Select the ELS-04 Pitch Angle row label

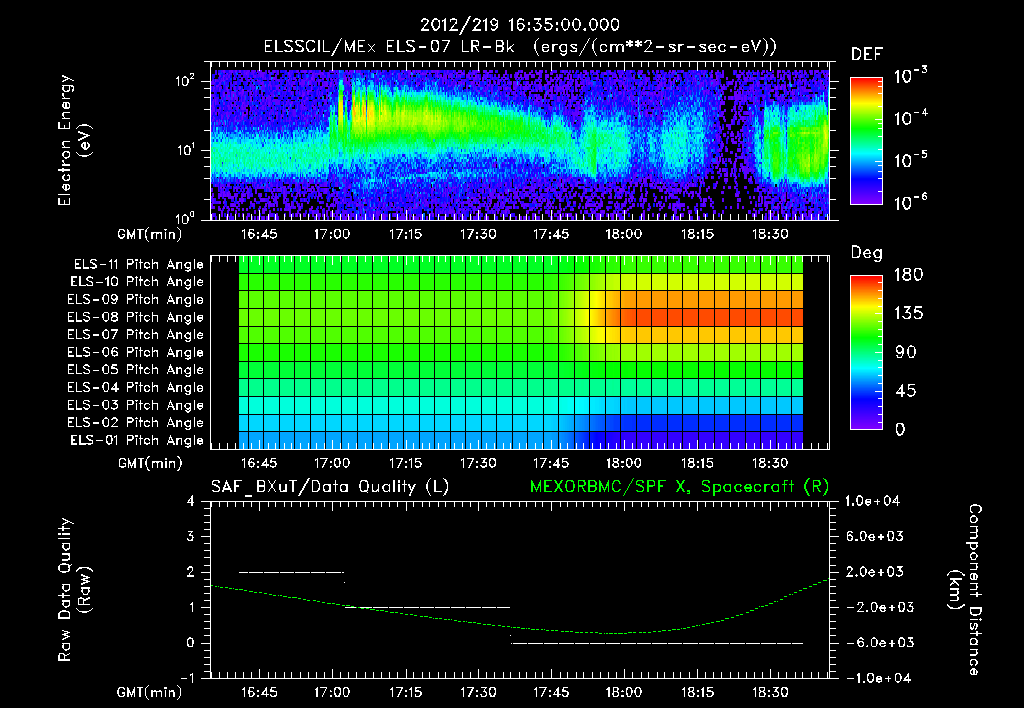(135, 387)
